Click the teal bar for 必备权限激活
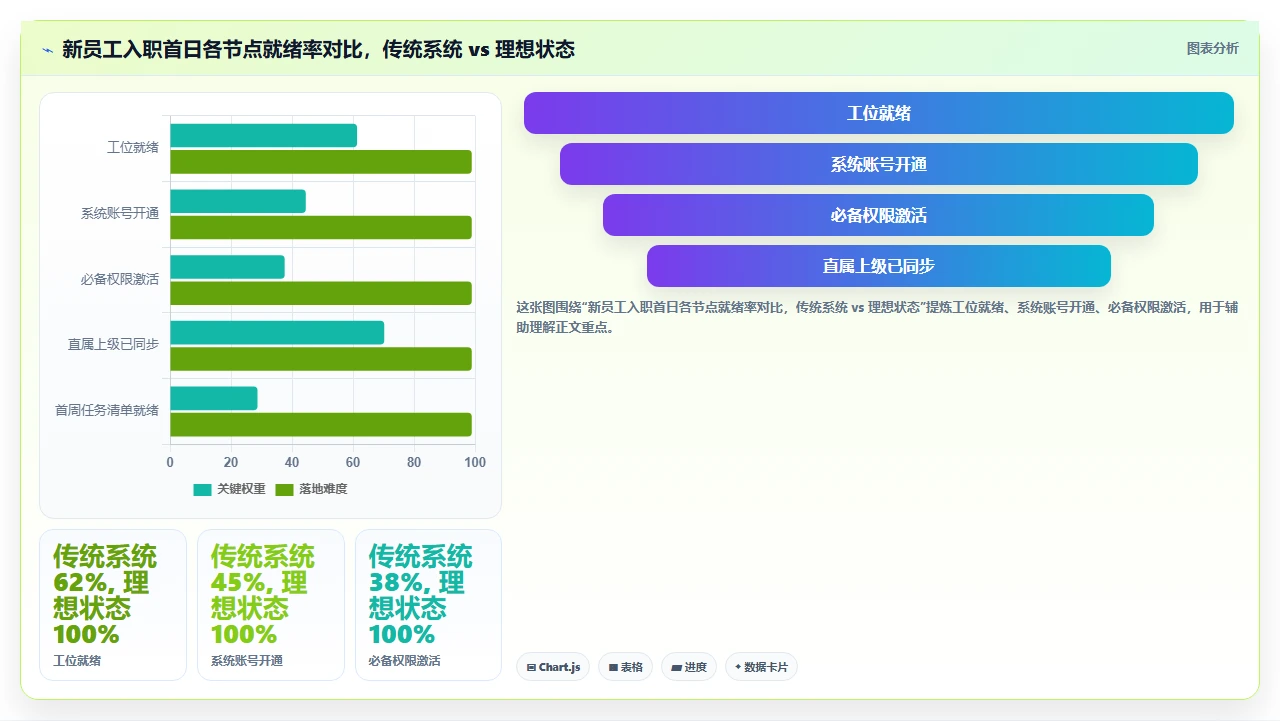1280x721 pixels. point(227,267)
